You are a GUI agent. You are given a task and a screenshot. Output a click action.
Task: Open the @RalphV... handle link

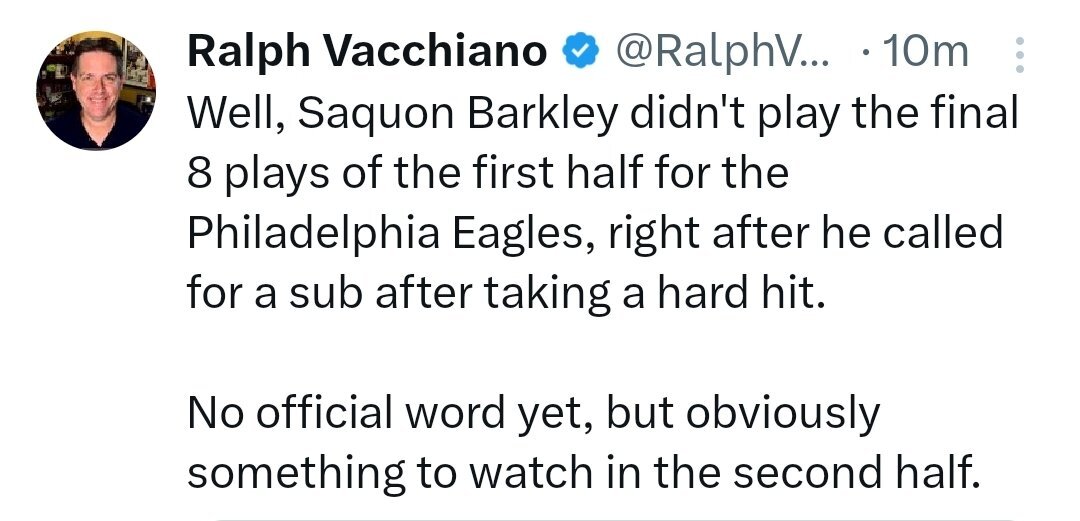pyautogui.click(x=722, y=52)
